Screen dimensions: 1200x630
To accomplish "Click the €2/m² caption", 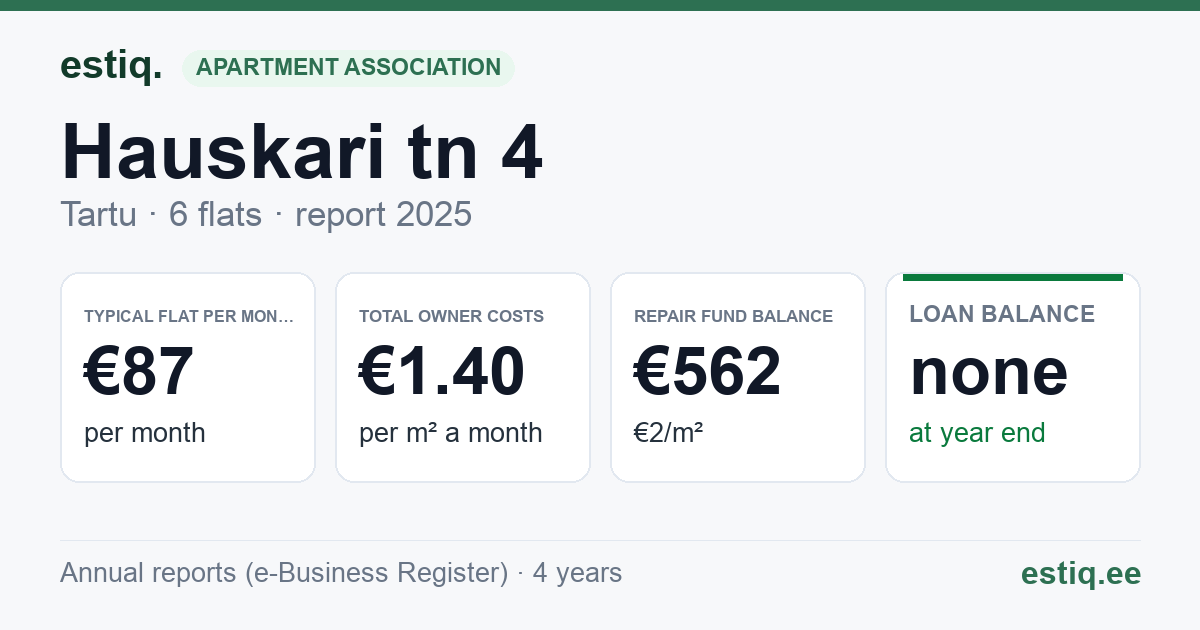I will [668, 433].
